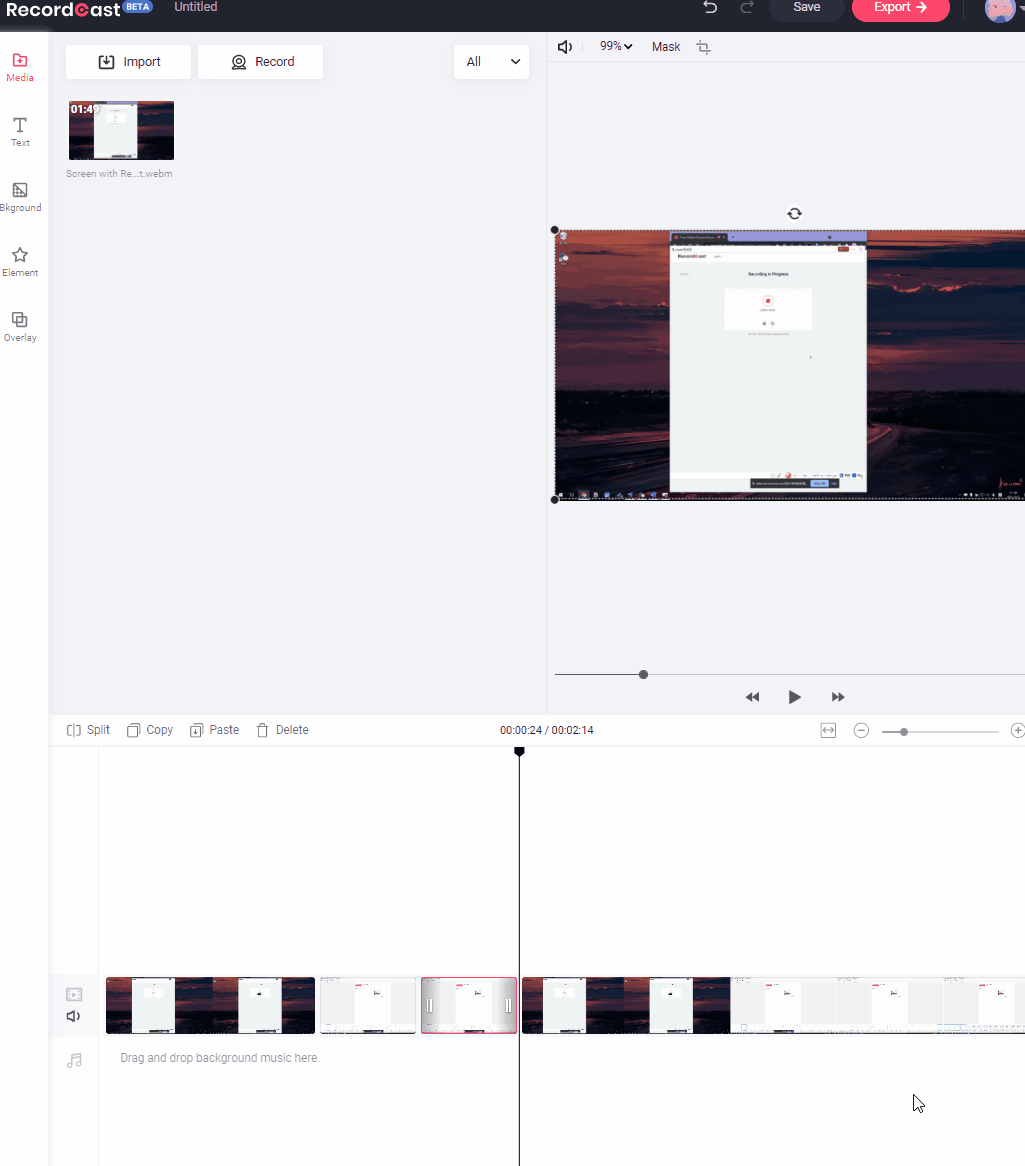
Task: Select the second white clip on timeline
Action: [x=367, y=1005]
